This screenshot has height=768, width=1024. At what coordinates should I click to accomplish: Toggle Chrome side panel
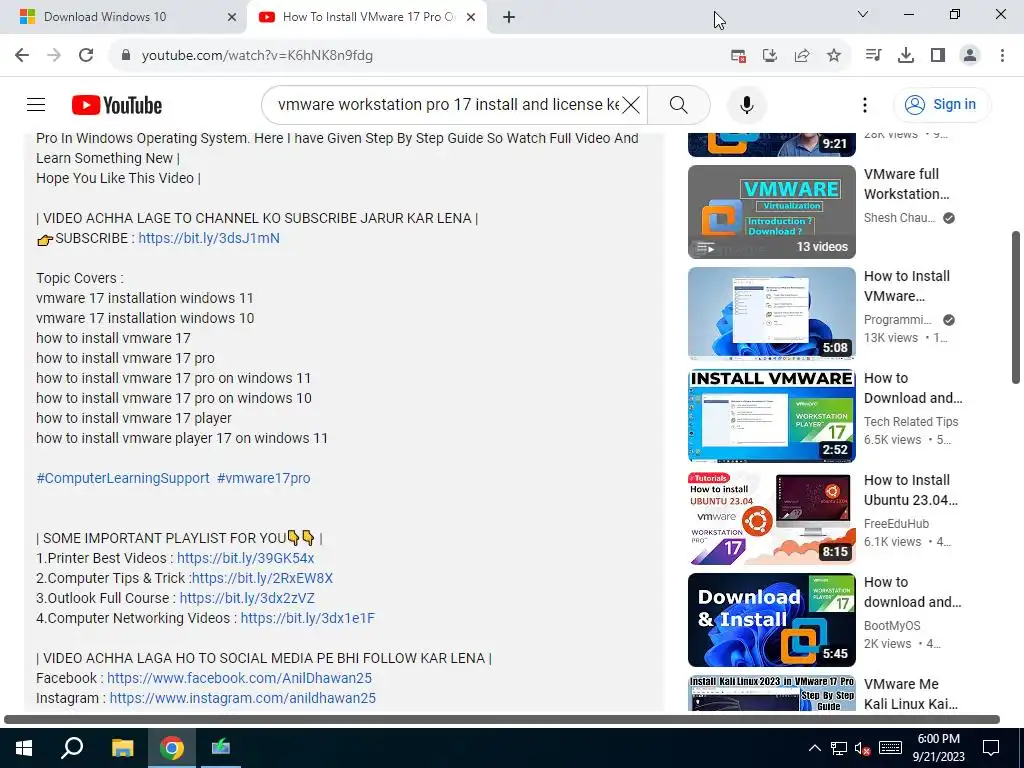click(x=938, y=56)
